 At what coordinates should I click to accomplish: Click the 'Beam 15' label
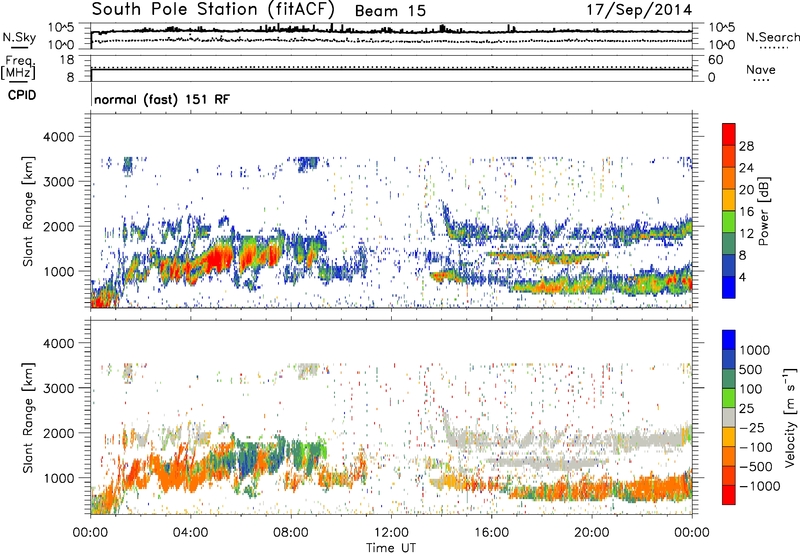pyautogui.click(x=390, y=11)
